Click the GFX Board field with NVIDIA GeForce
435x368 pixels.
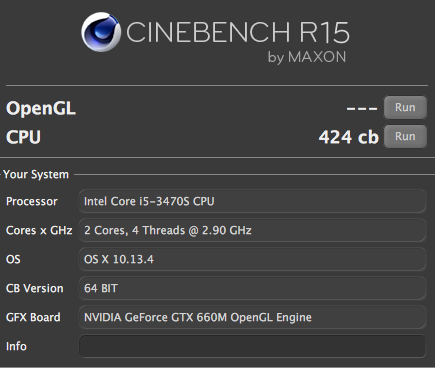[252, 317]
